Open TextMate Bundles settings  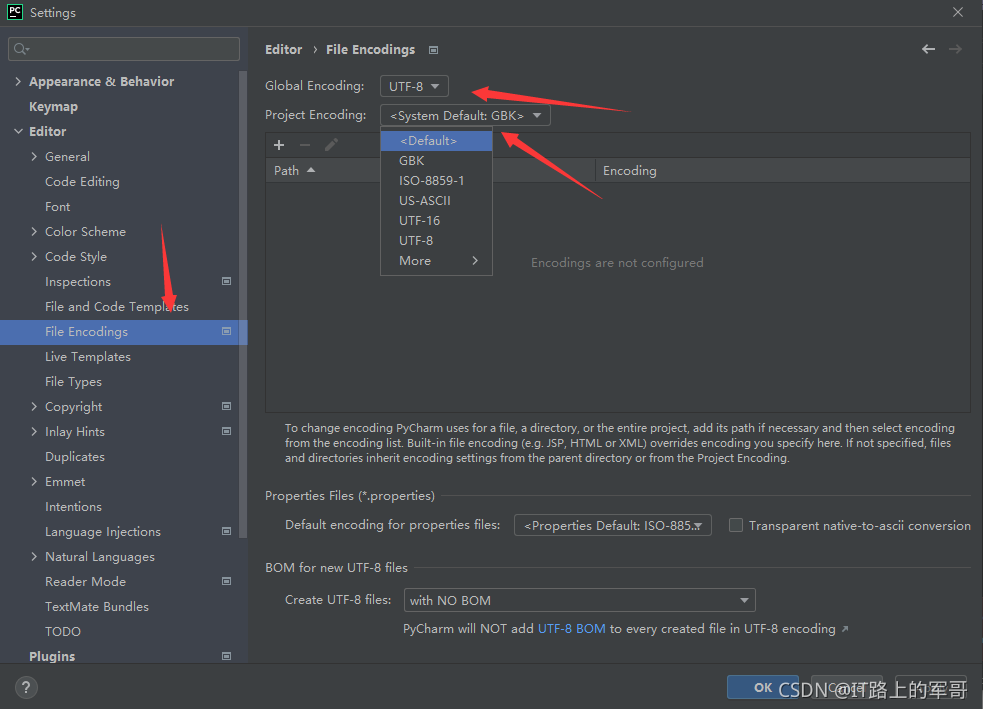97,606
